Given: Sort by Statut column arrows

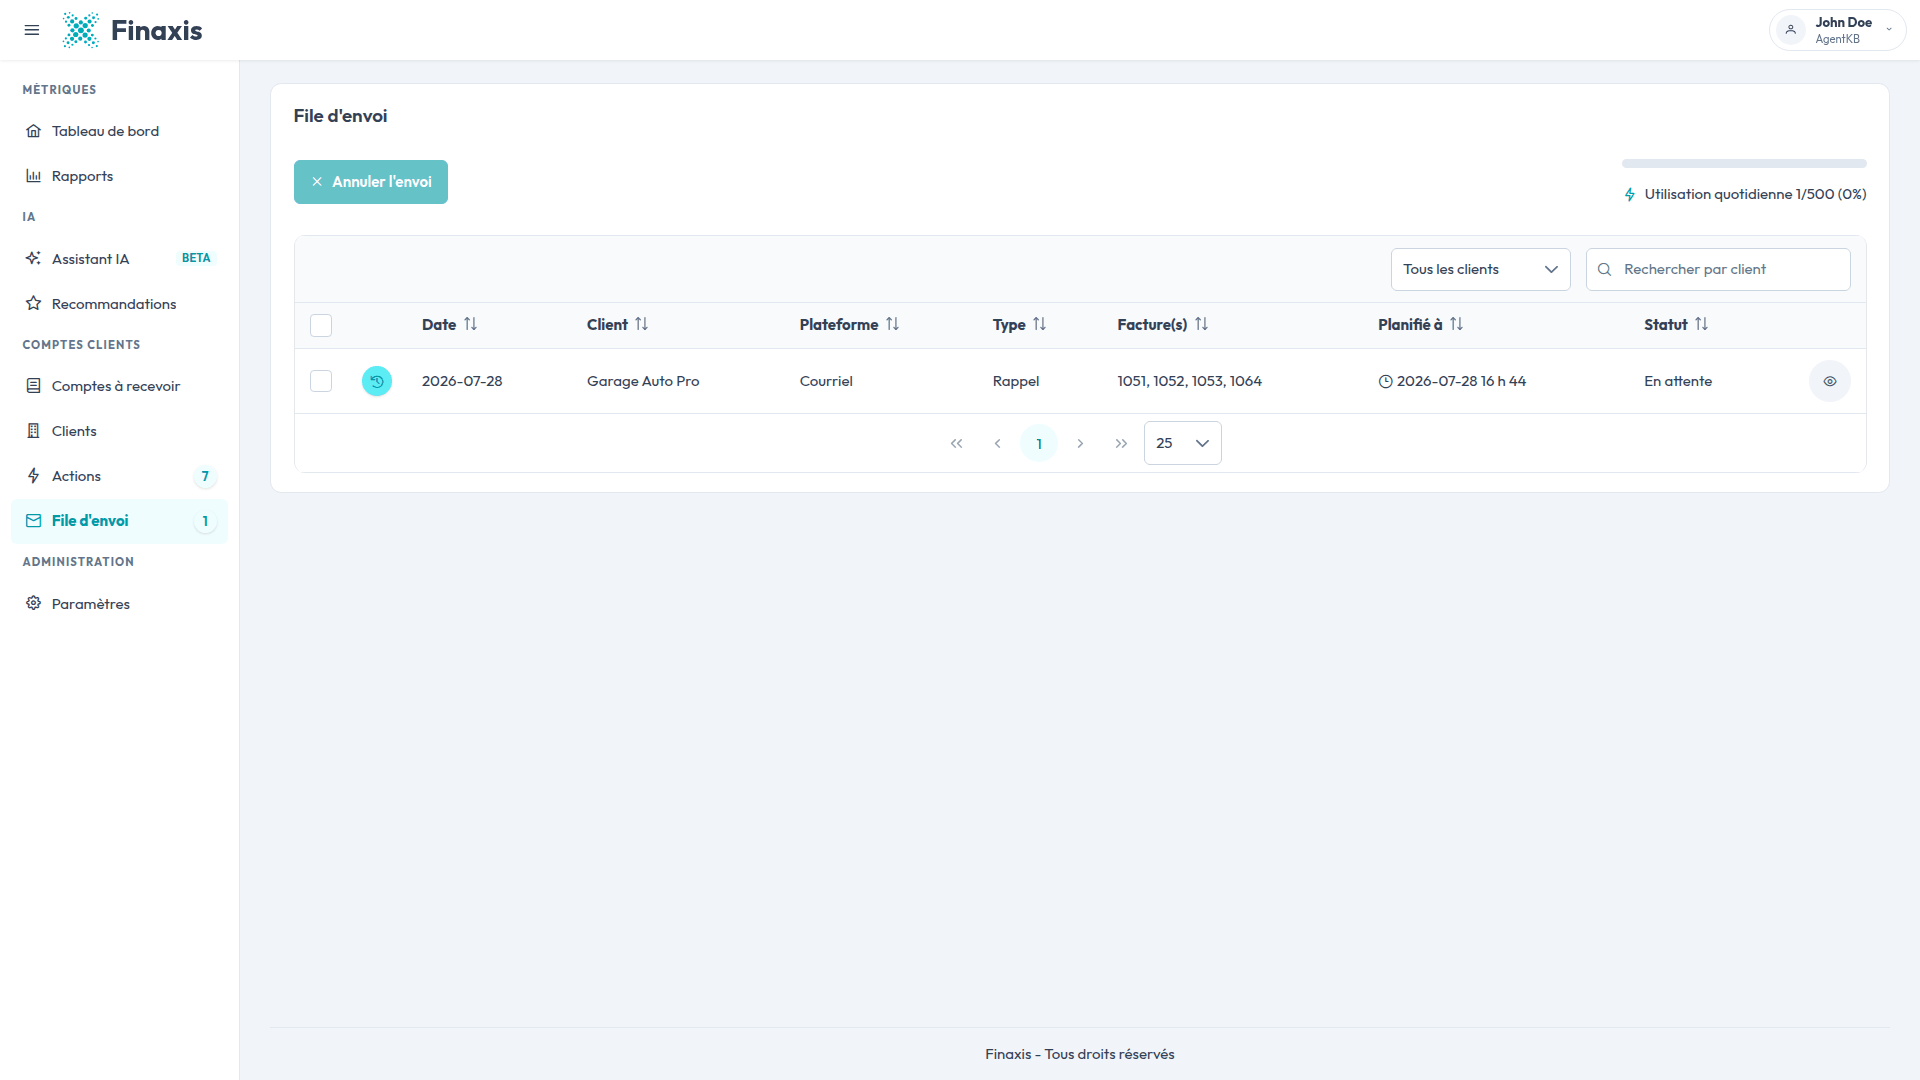Looking at the screenshot, I should tap(1702, 324).
